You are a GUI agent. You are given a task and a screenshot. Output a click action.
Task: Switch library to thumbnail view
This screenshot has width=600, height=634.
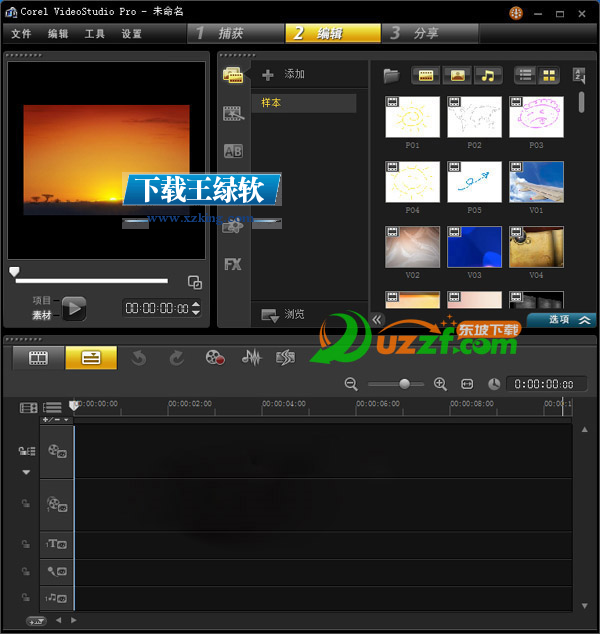pyautogui.click(x=549, y=75)
